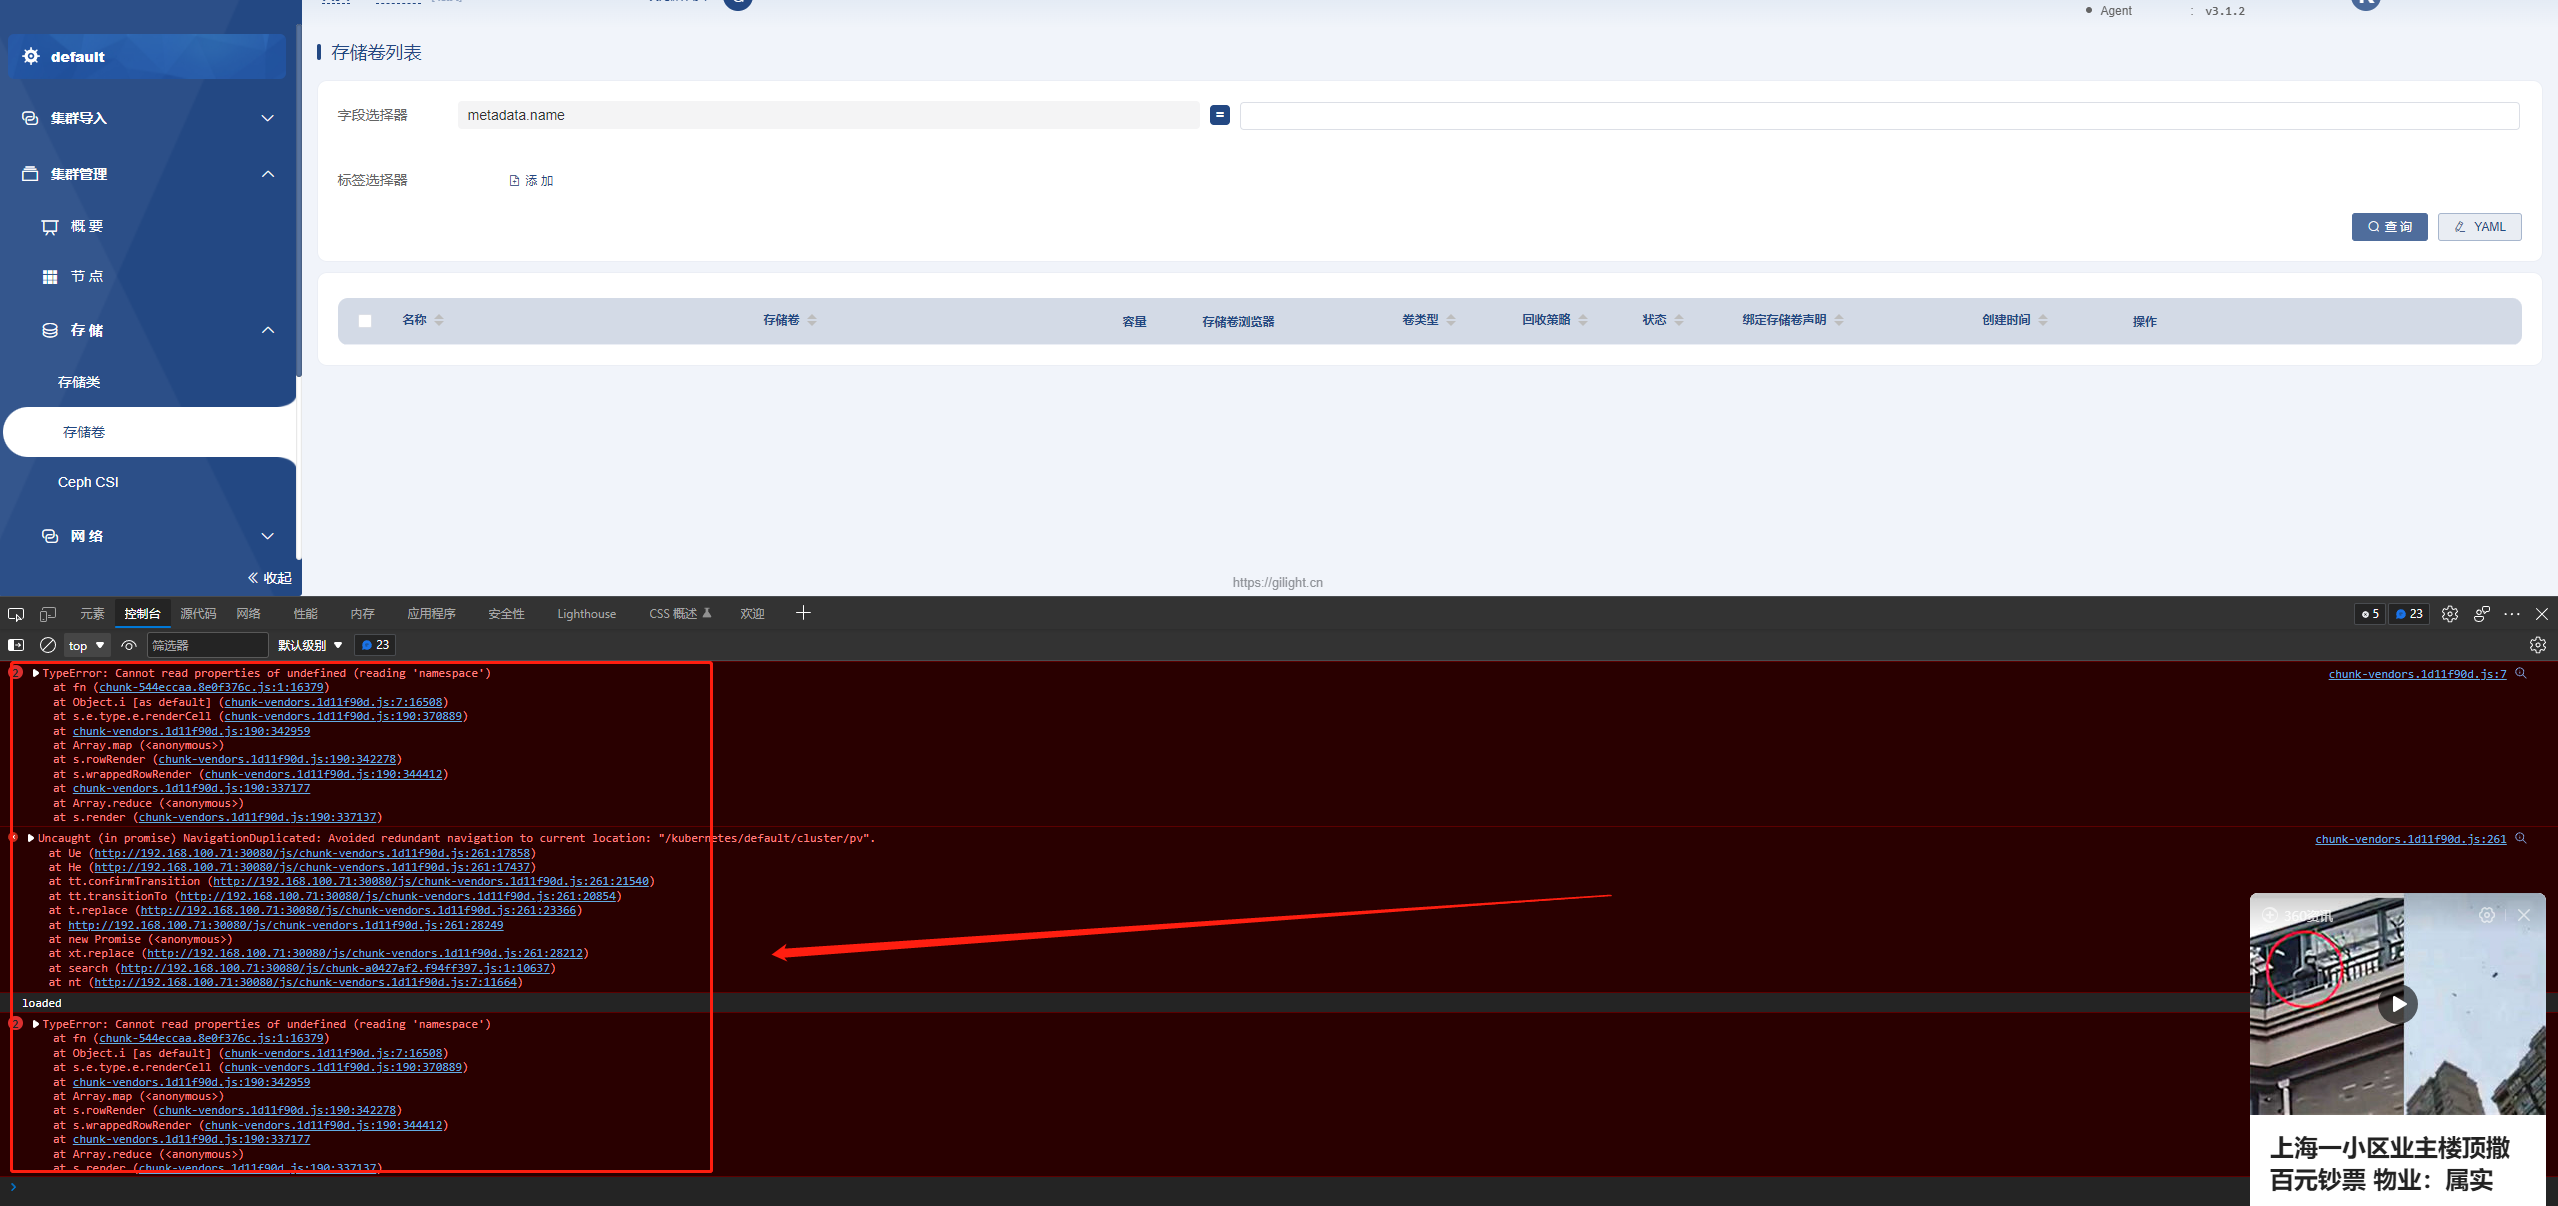Screen dimensions: 2558x1206
Task: Open the top context dropdown
Action: click(86, 645)
